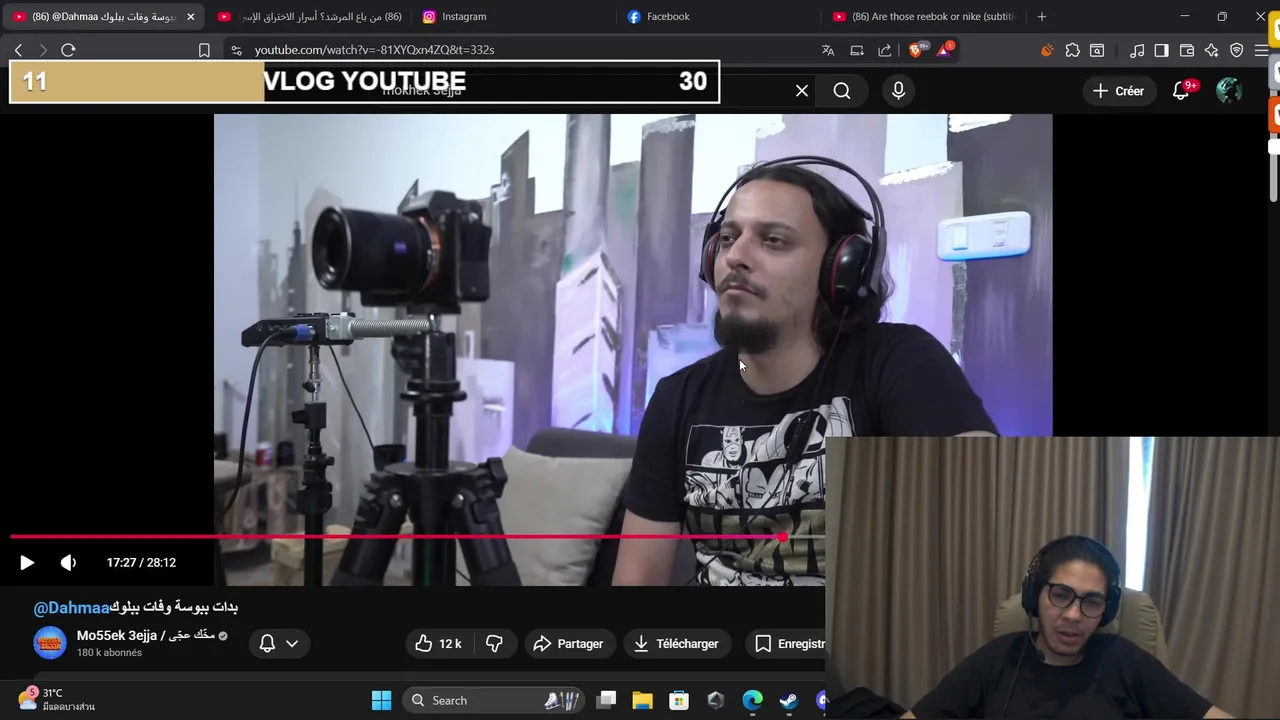The height and width of the screenshot is (720, 1280).
Task: Start voice search with microphone icon
Action: [898, 91]
